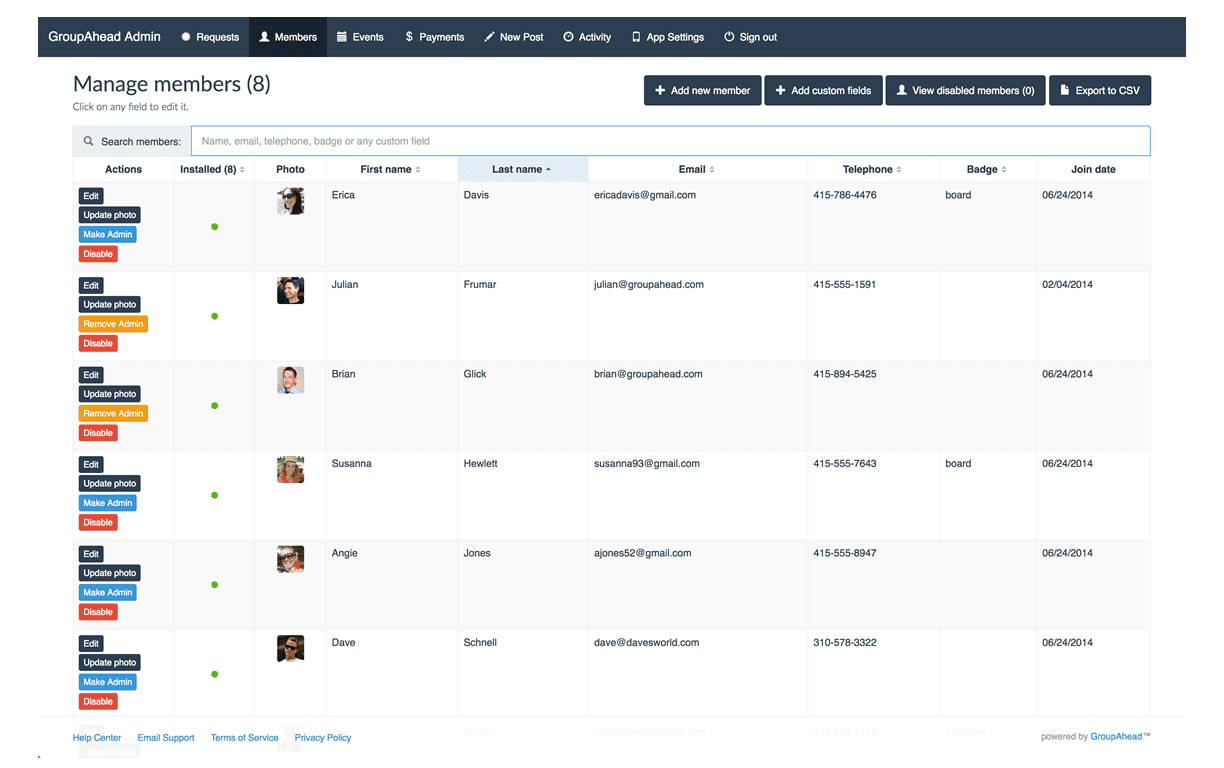Image resolution: width=1224 pixels, height=768 pixels.
Task: Open App Settings from navbar
Action: click(x=667, y=37)
